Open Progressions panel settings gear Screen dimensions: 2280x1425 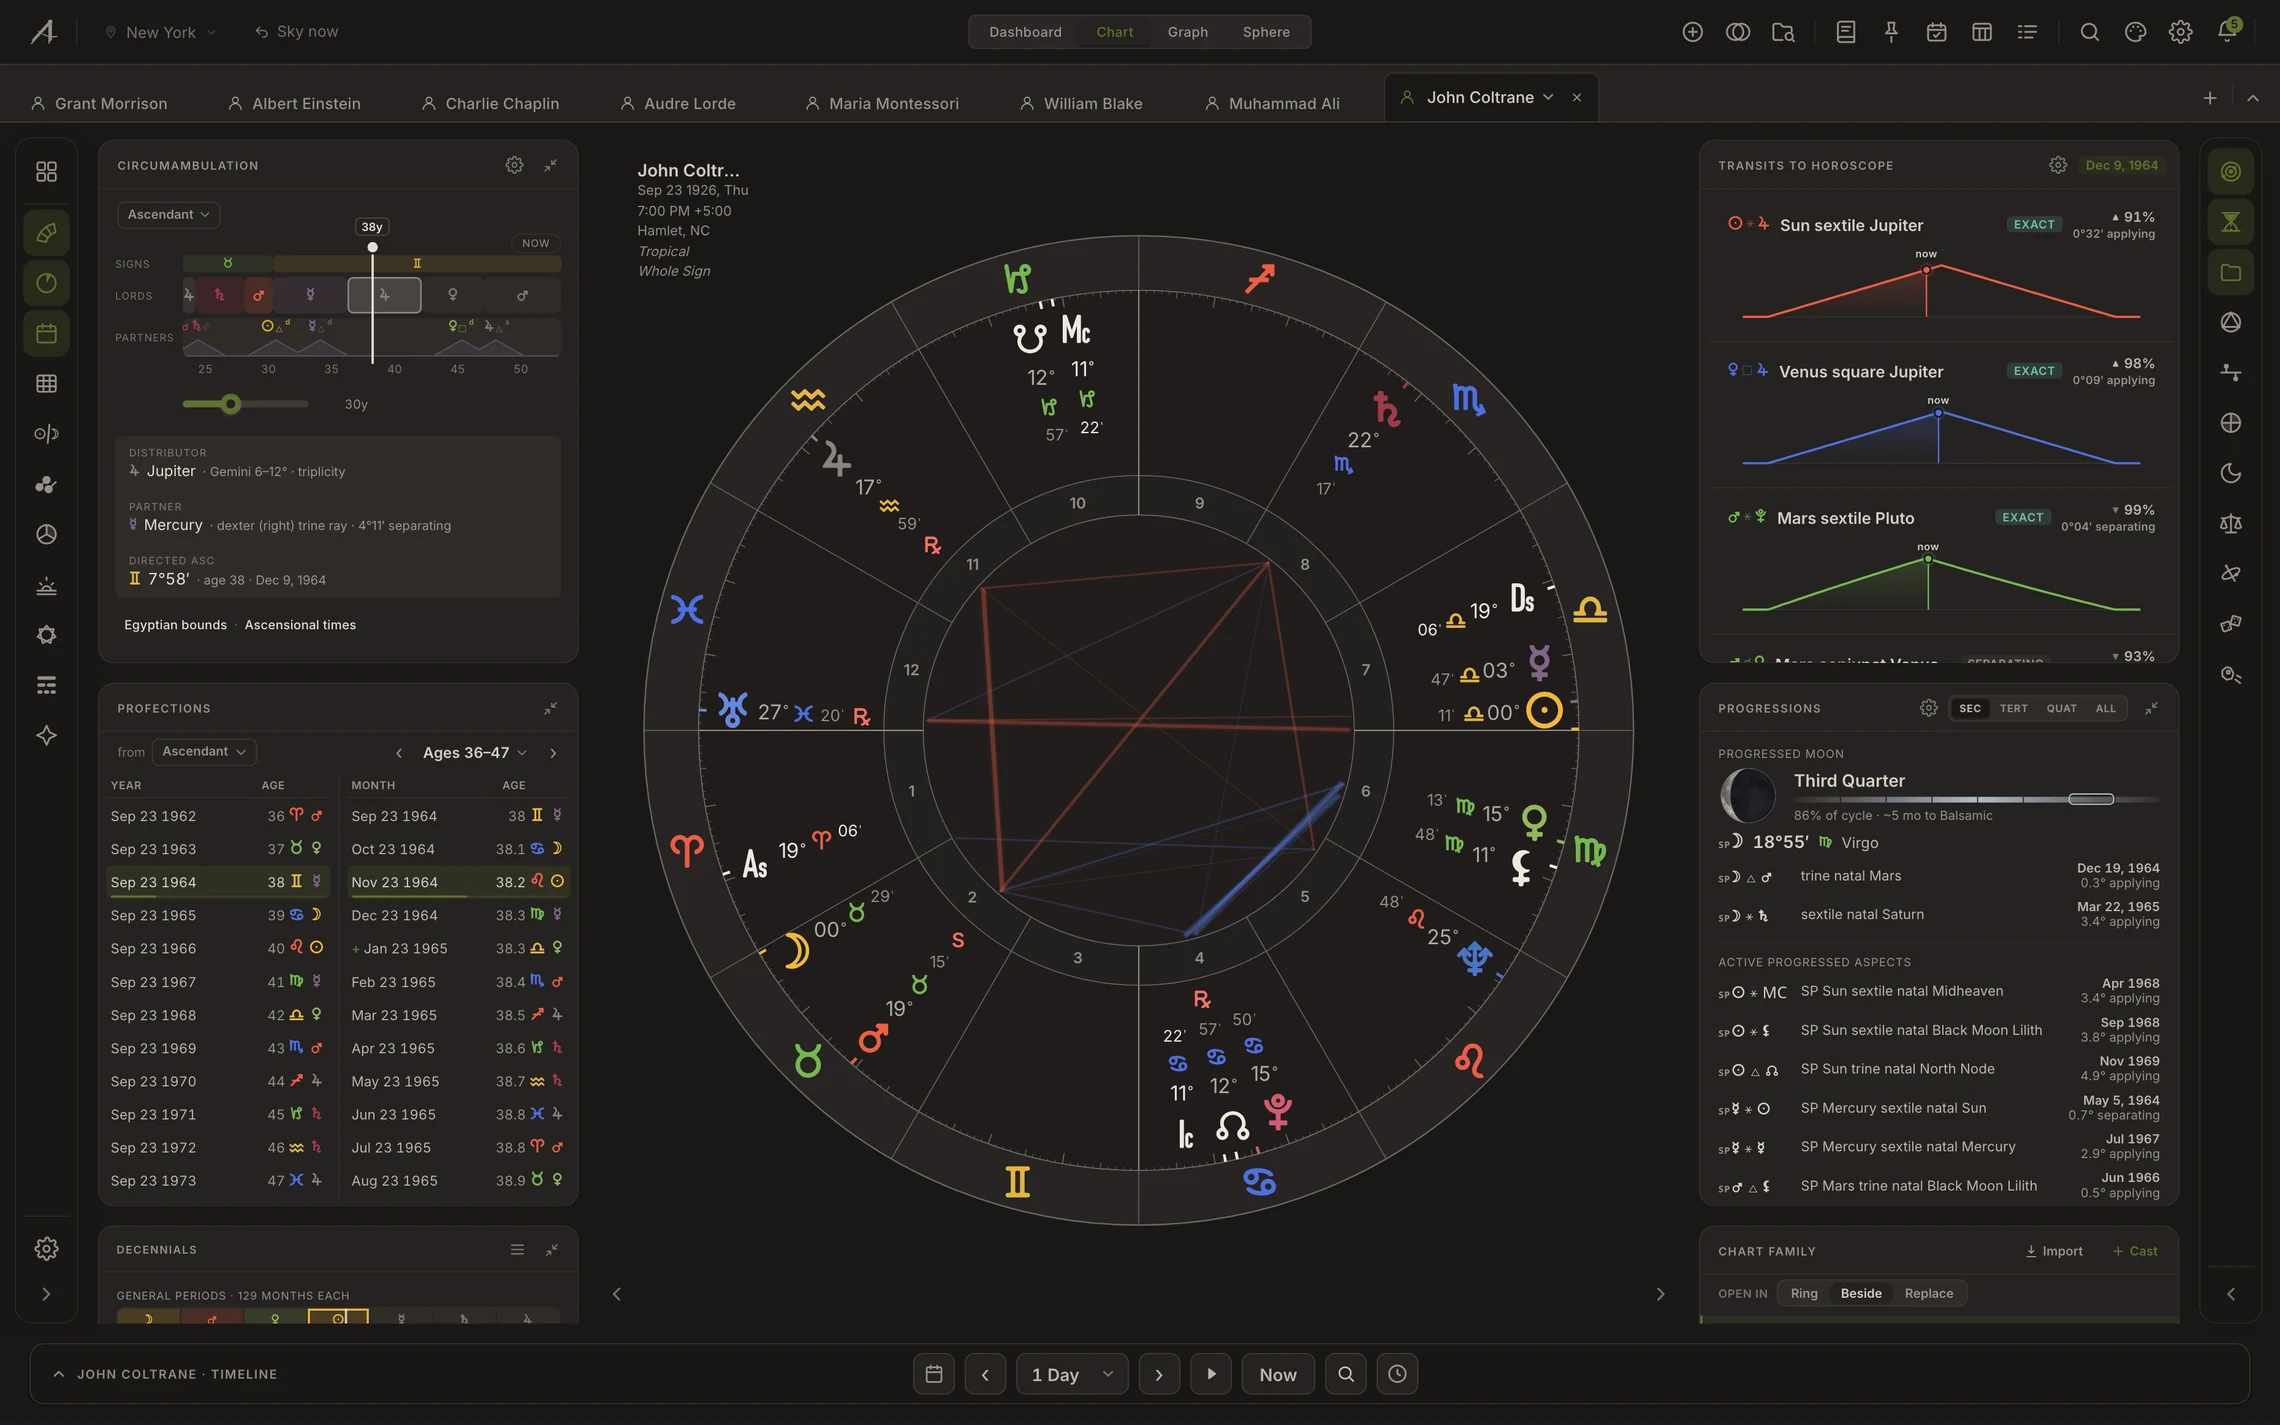pyautogui.click(x=1928, y=708)
